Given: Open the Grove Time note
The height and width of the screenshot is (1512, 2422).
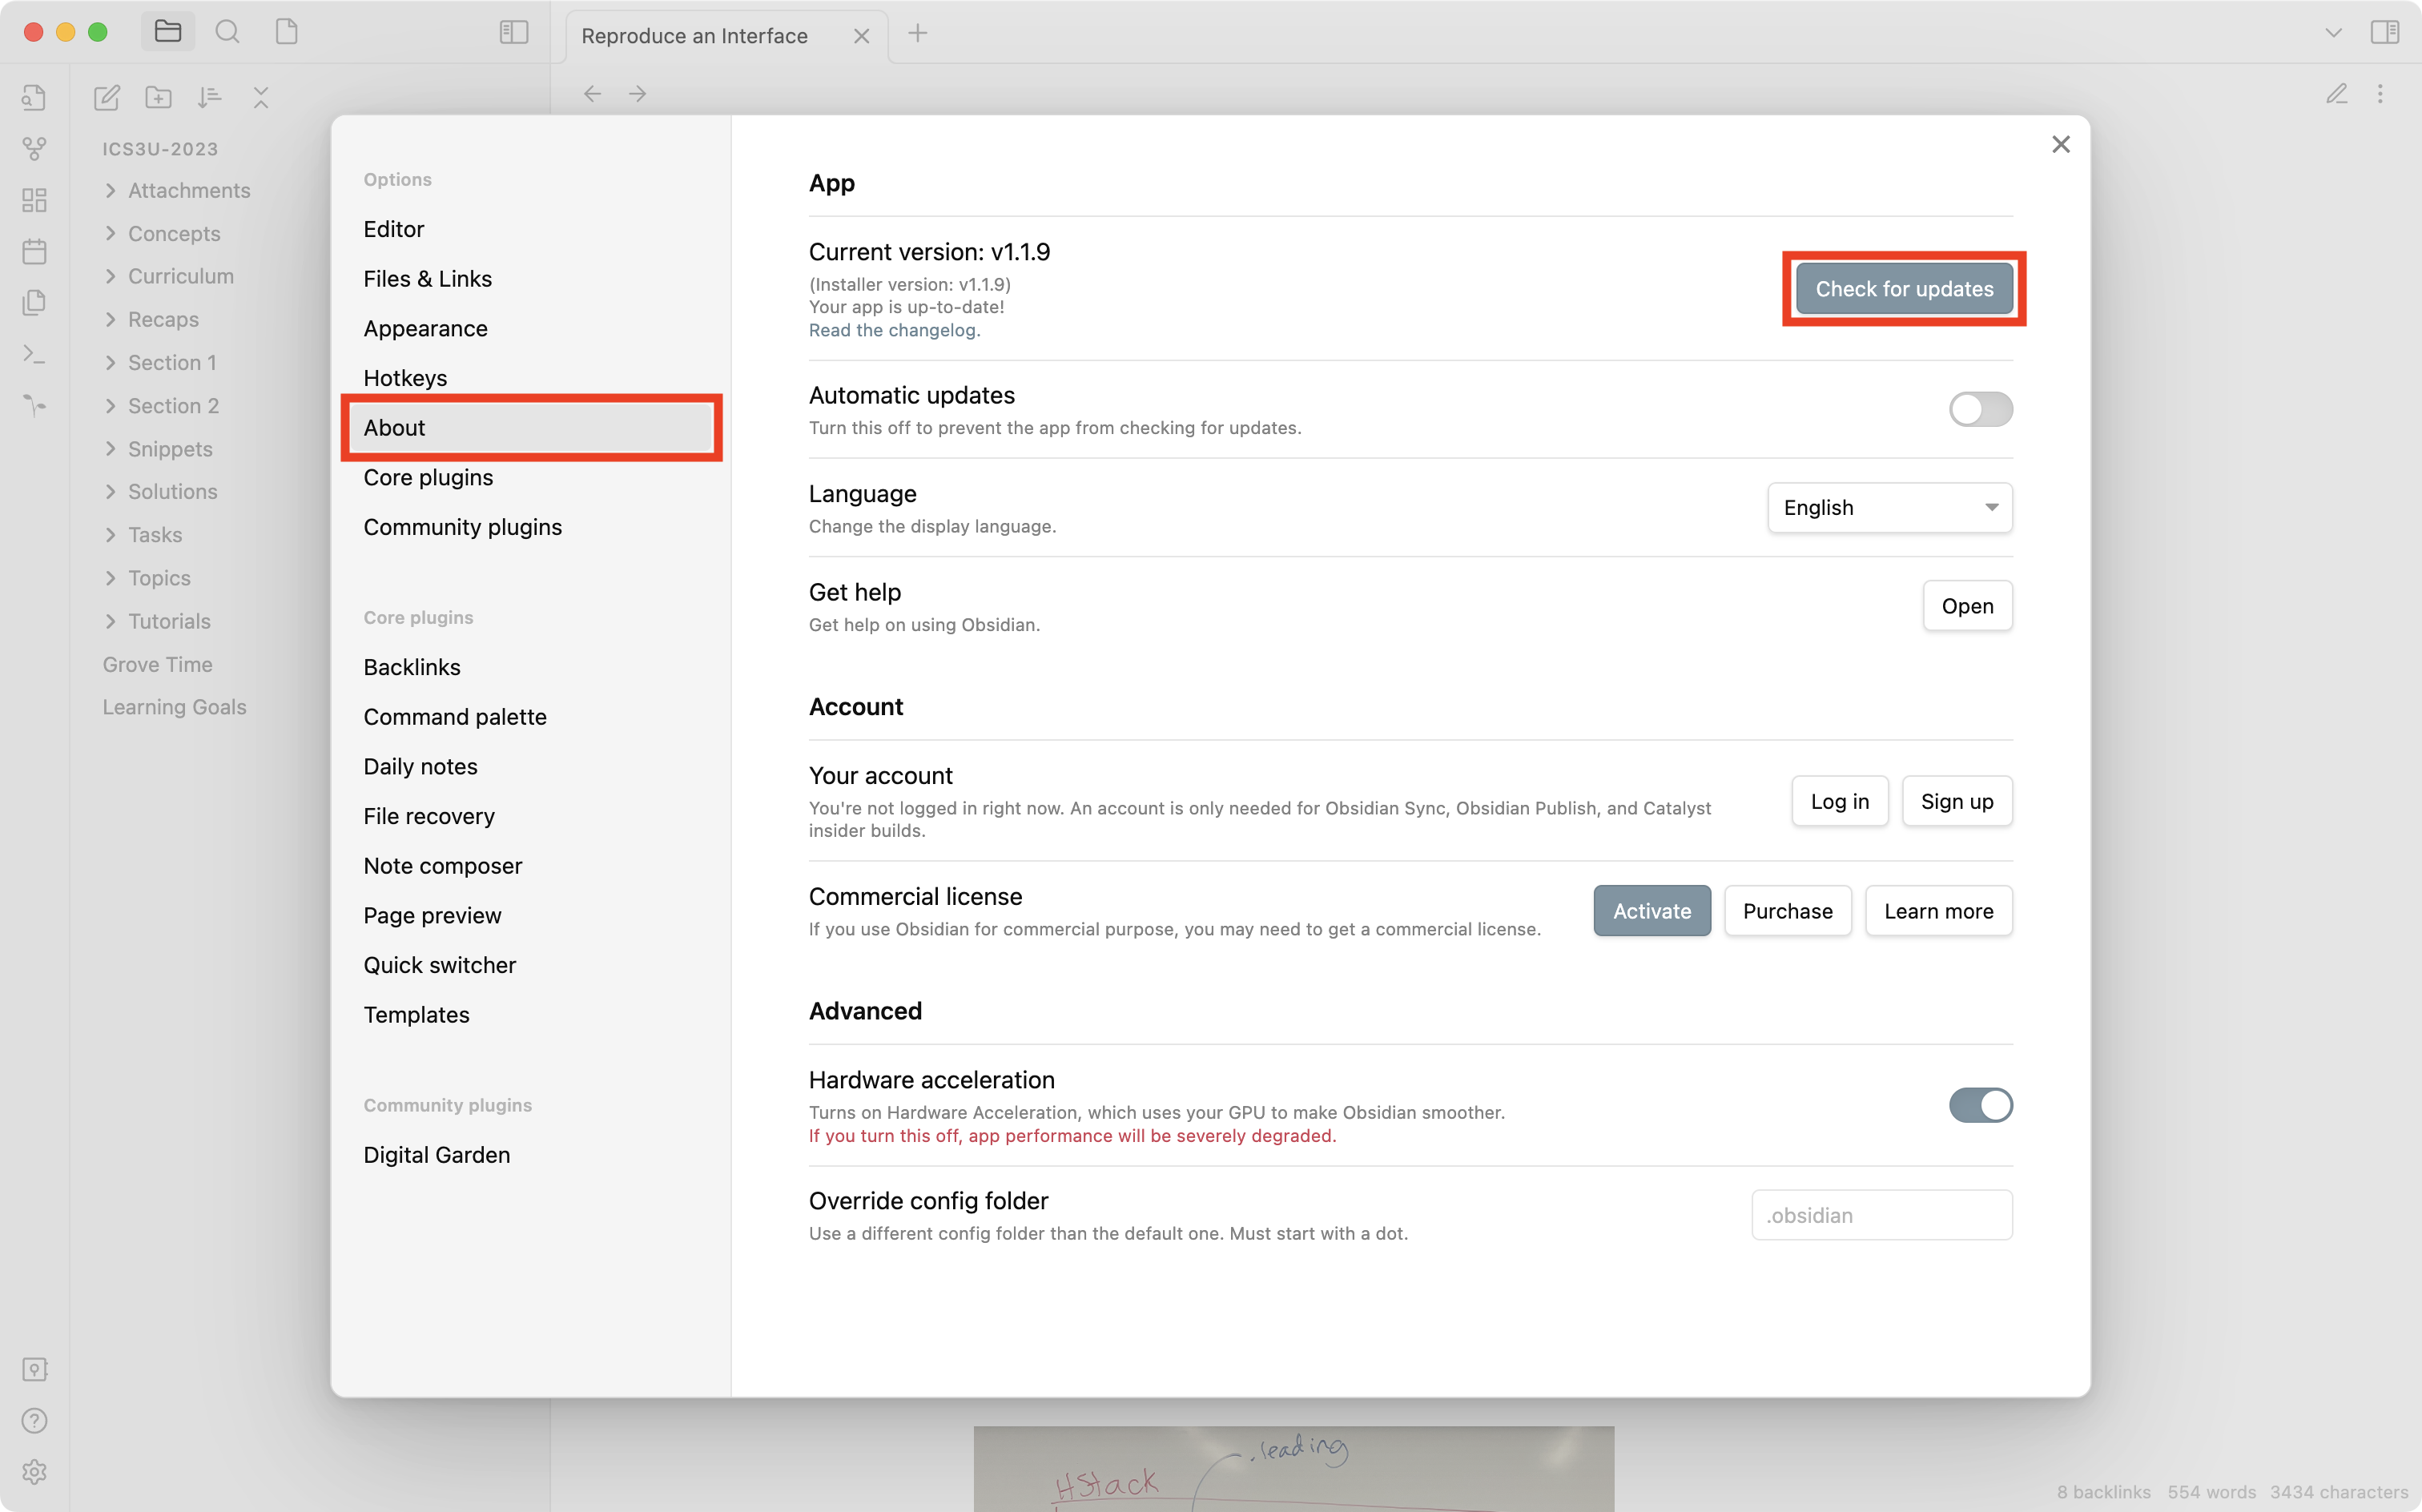Looking at the screenshot, I should pyautogui.click(x=158, y=664).
